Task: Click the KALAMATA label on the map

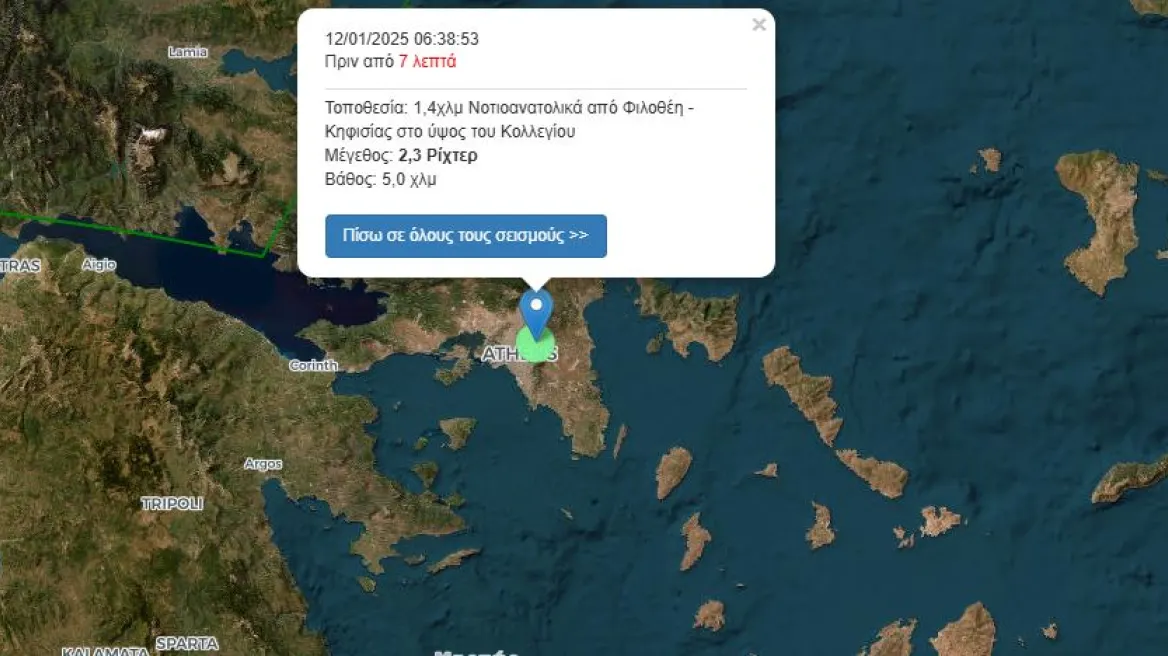Action: click(104, 651)
